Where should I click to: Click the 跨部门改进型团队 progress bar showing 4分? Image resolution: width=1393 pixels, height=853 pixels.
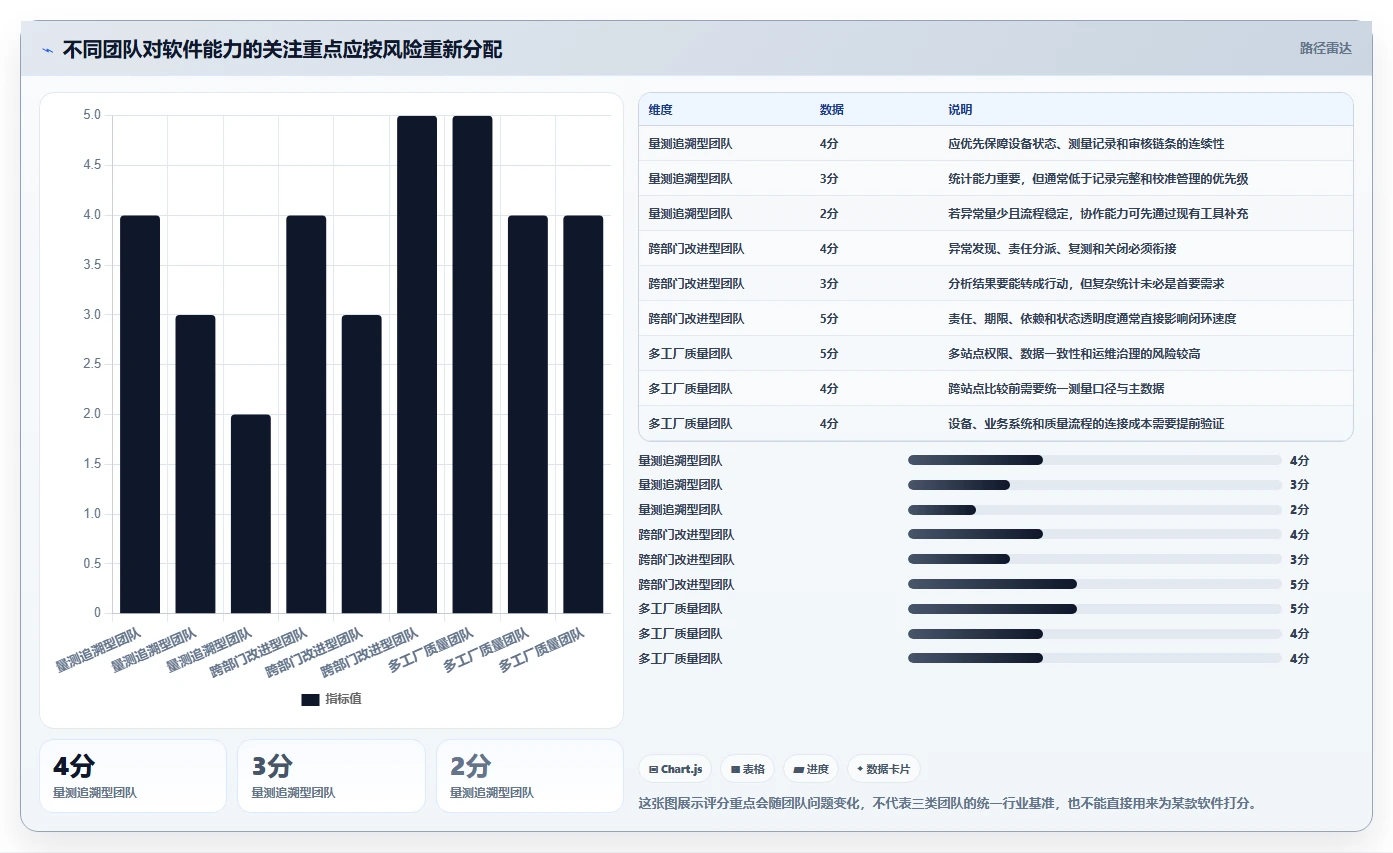click(1094, 535)
